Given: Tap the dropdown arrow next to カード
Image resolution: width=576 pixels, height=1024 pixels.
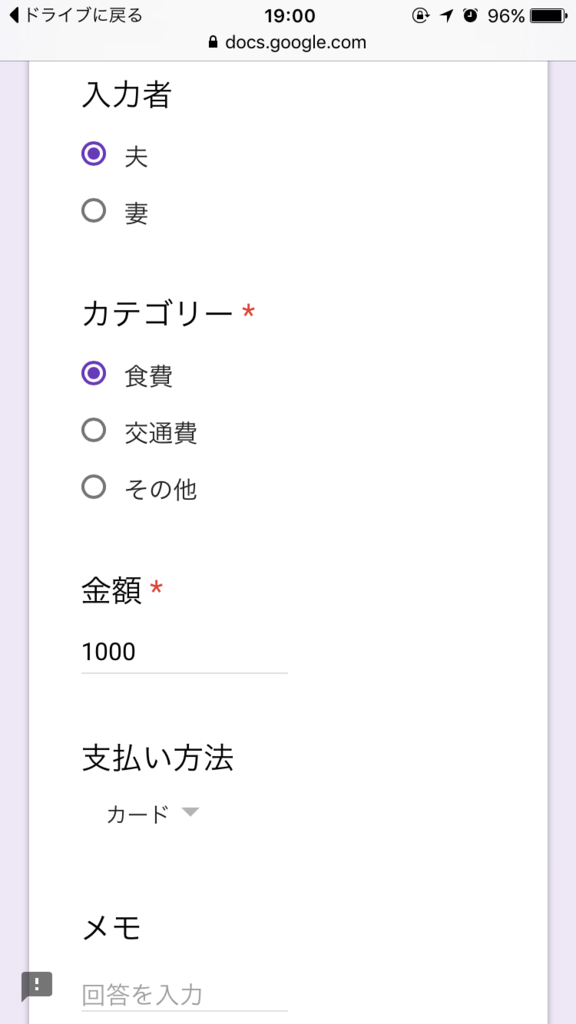Looking at the screenshot, I should click(x=191, y=813).
